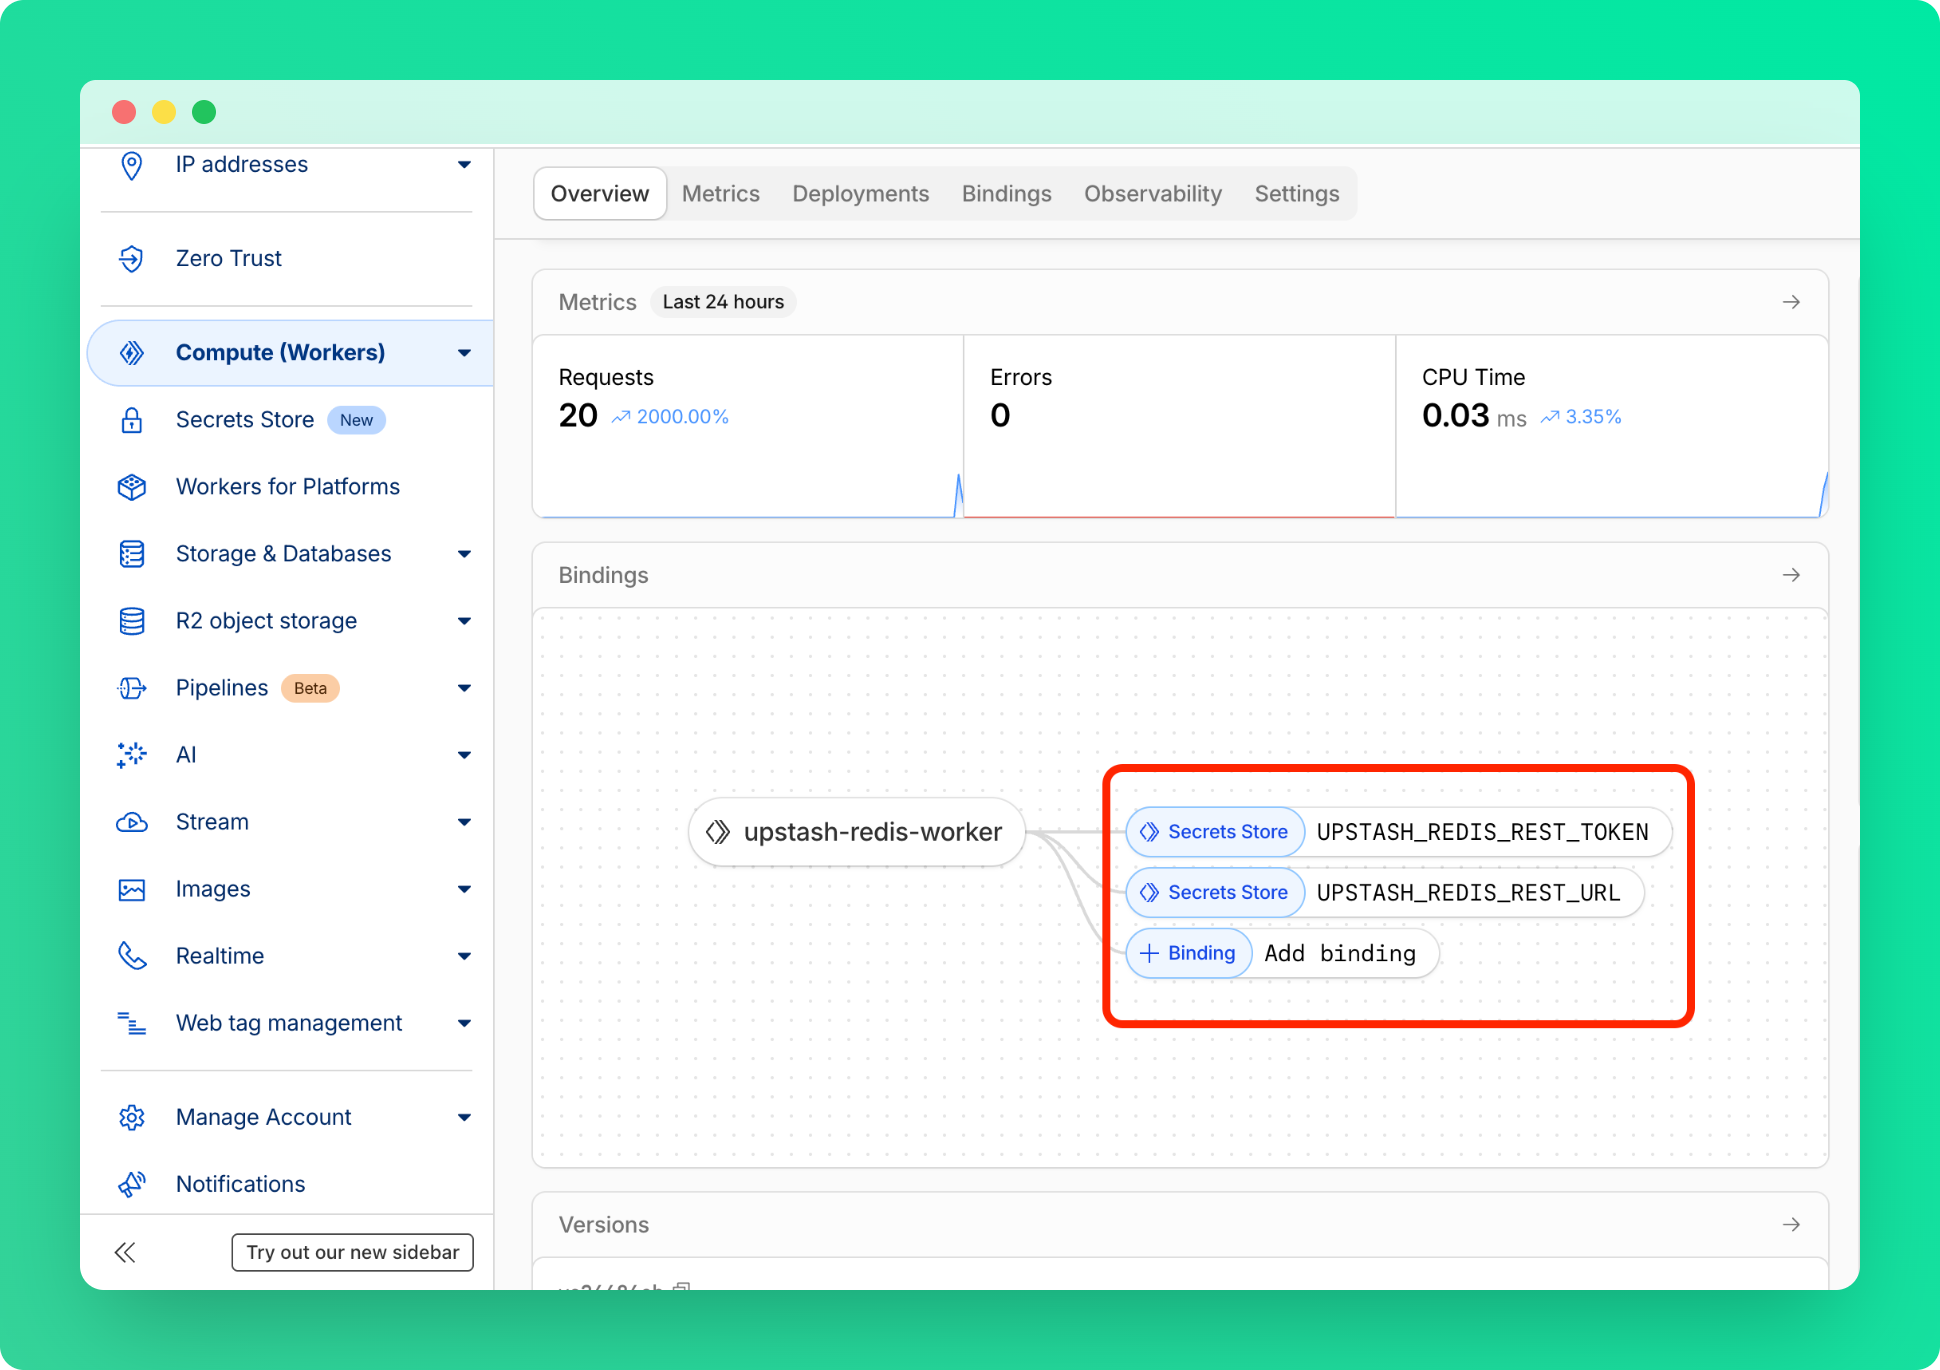Screen dimensions: 1940x1370
Task: Open Secrets Store sidebar link
Action: click(245, 420)
